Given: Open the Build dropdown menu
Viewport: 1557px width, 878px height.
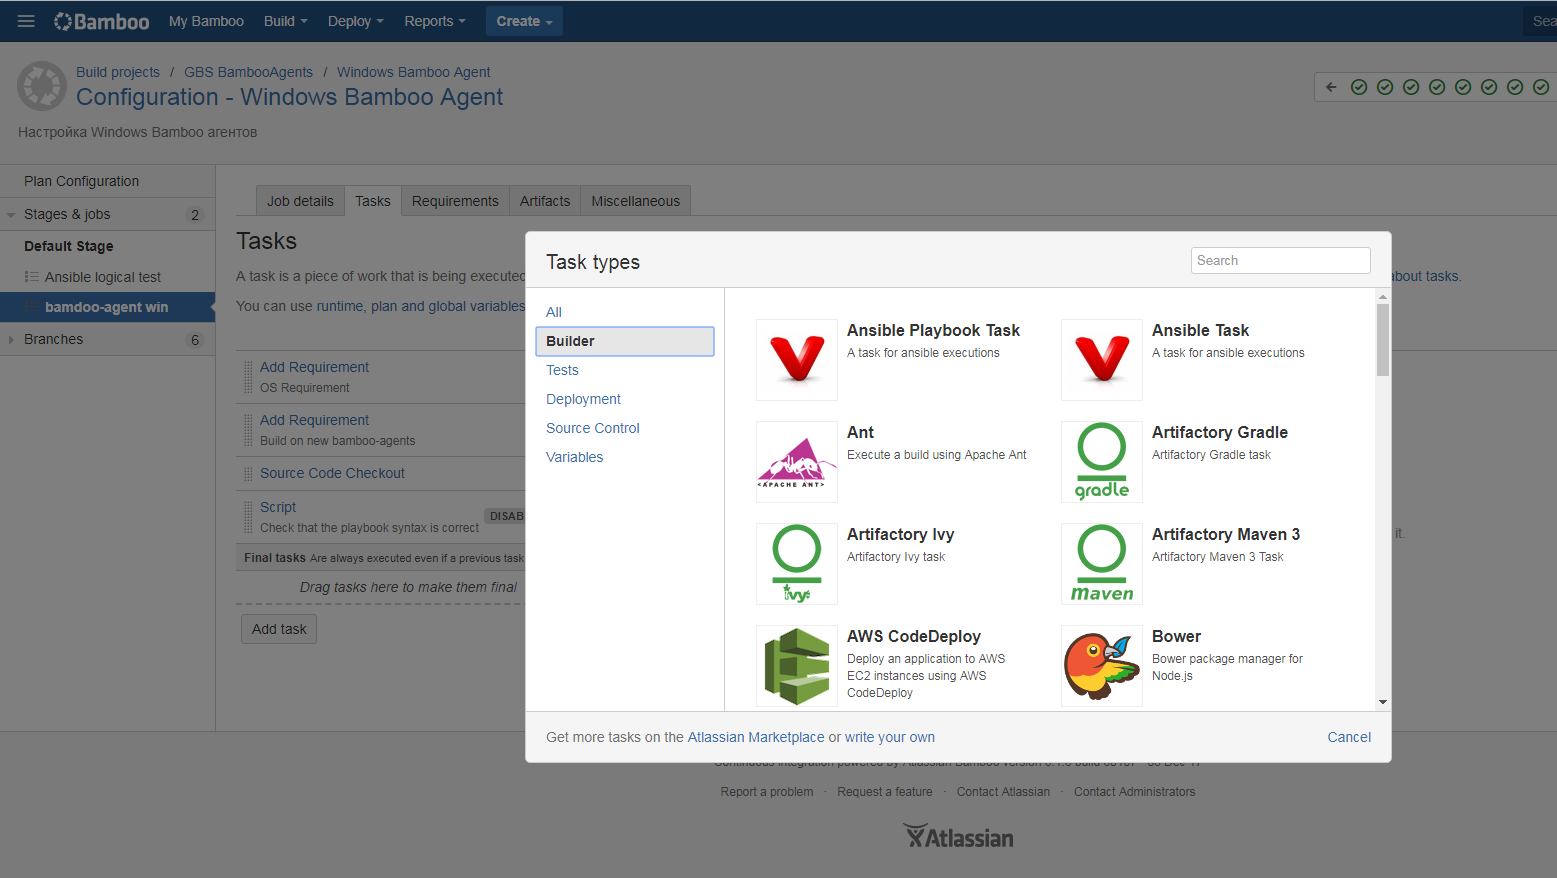Looking at the screenshot, I should click(285, 21).
